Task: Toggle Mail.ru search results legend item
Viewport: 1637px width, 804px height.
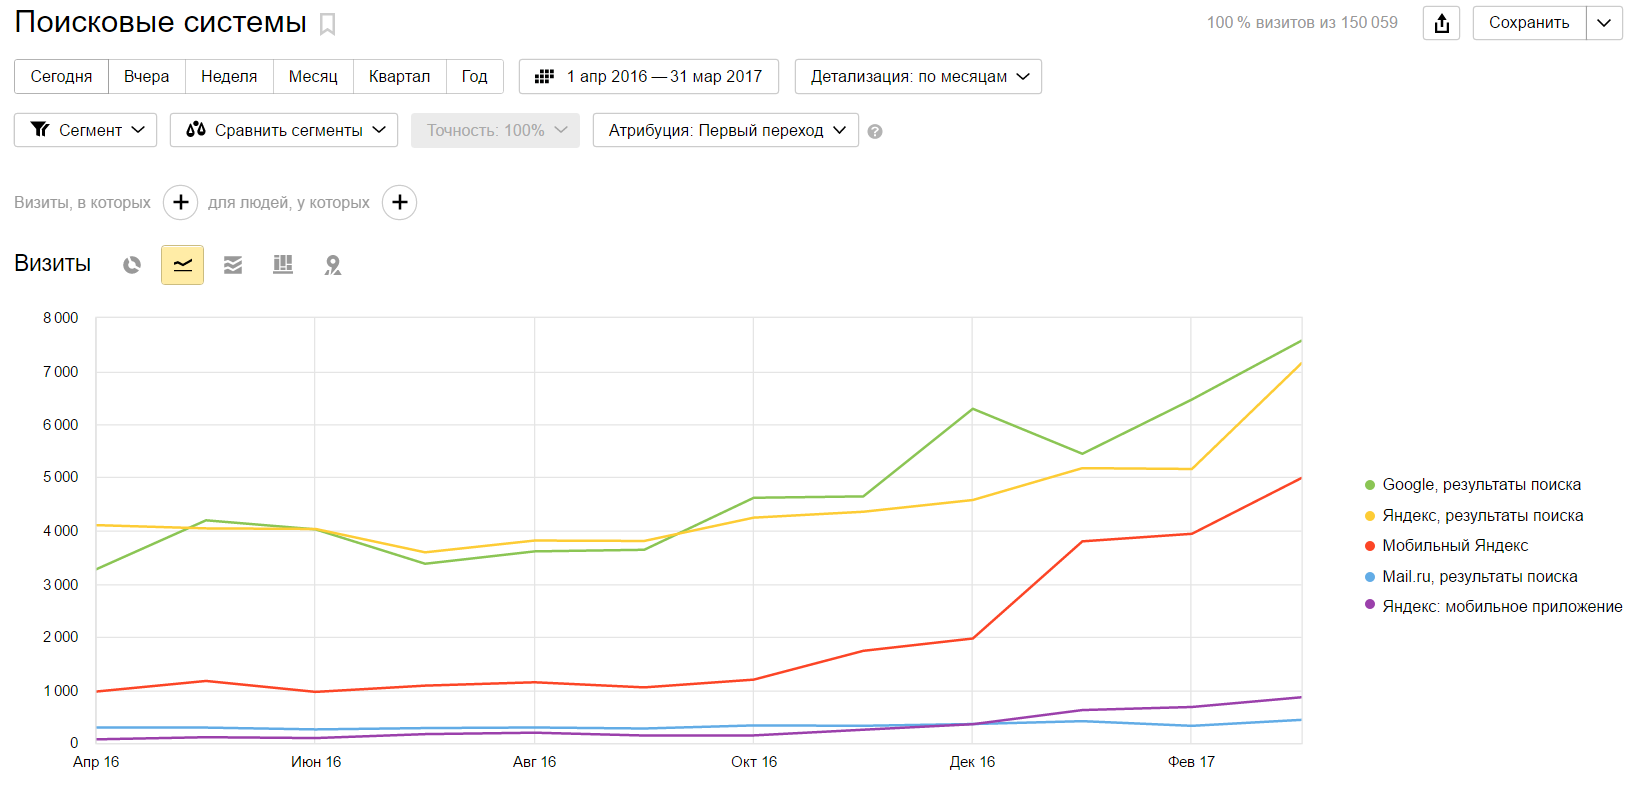Action: pos(1479,577)
